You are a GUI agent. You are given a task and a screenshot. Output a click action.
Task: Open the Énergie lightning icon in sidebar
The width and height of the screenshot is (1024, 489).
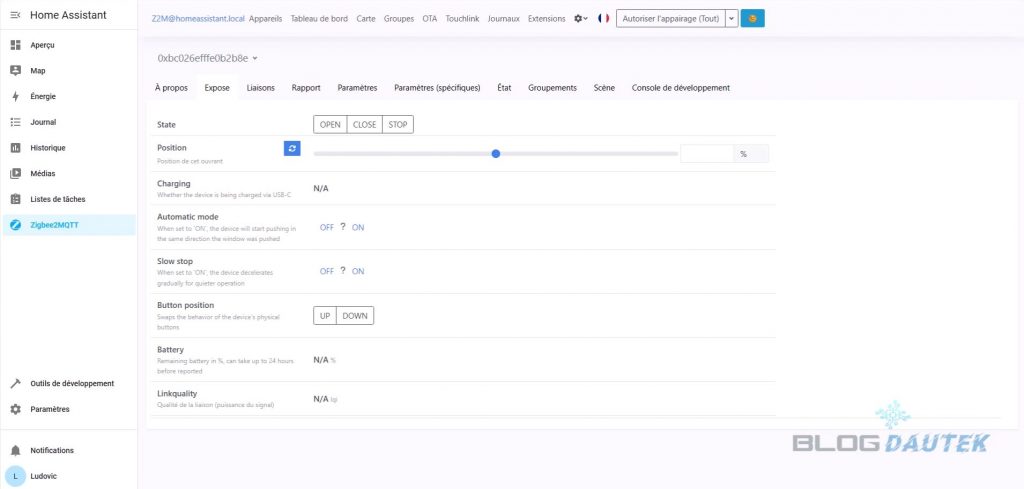pos(15,97)
